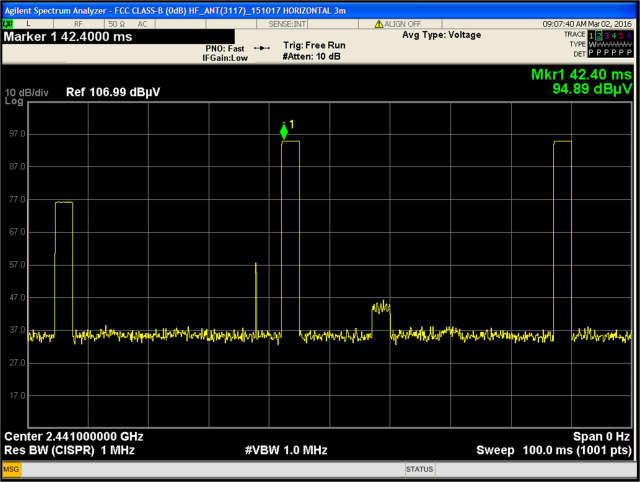Select marker 1 diamond on the trace
640x482 pixels.
284,132
